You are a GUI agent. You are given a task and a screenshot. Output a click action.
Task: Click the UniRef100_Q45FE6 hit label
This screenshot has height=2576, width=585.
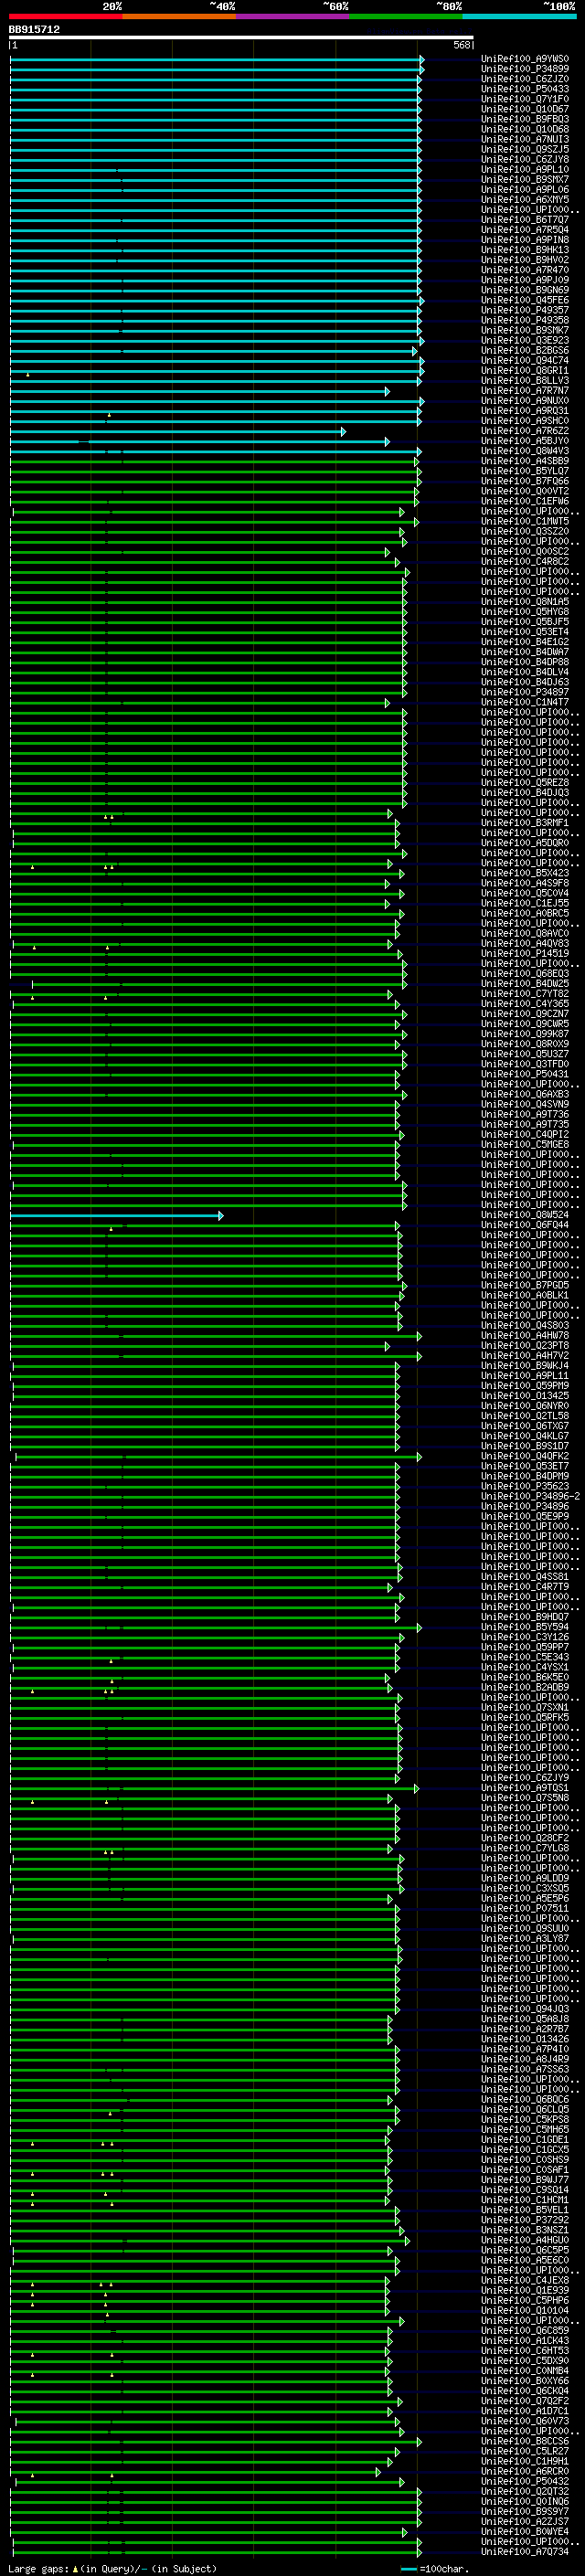[x=525, y=300]
